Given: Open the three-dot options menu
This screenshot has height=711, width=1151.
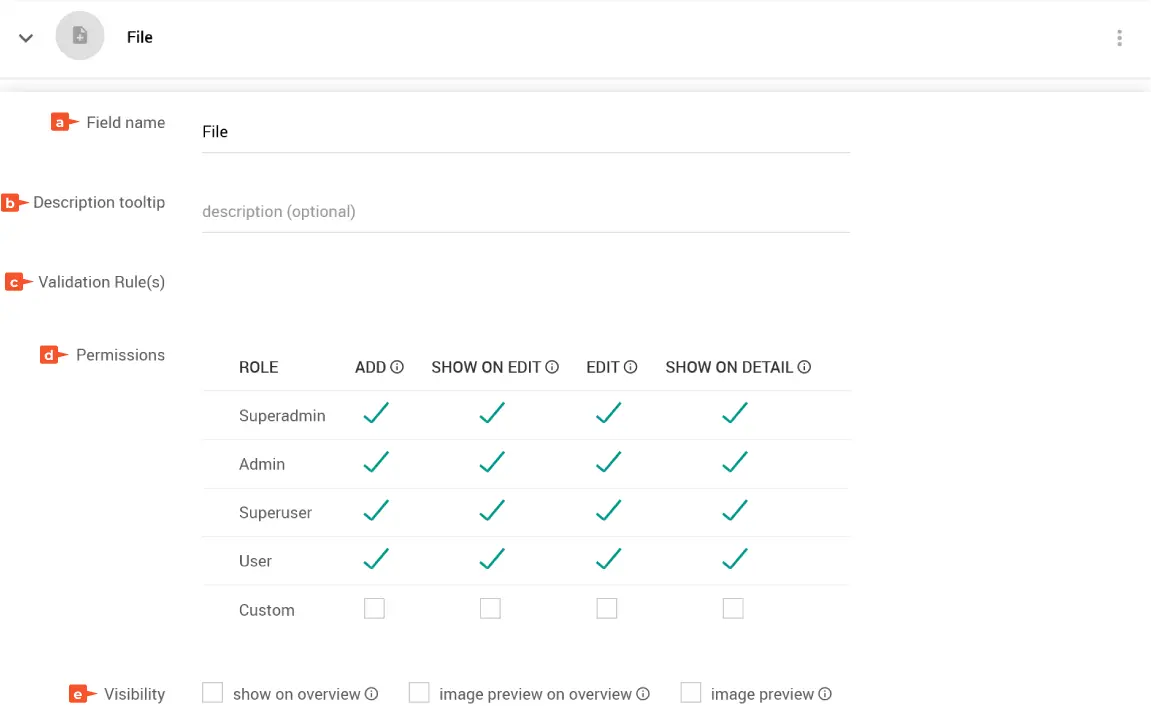Looking at the screenshot, I should (x=1119, y=38).
